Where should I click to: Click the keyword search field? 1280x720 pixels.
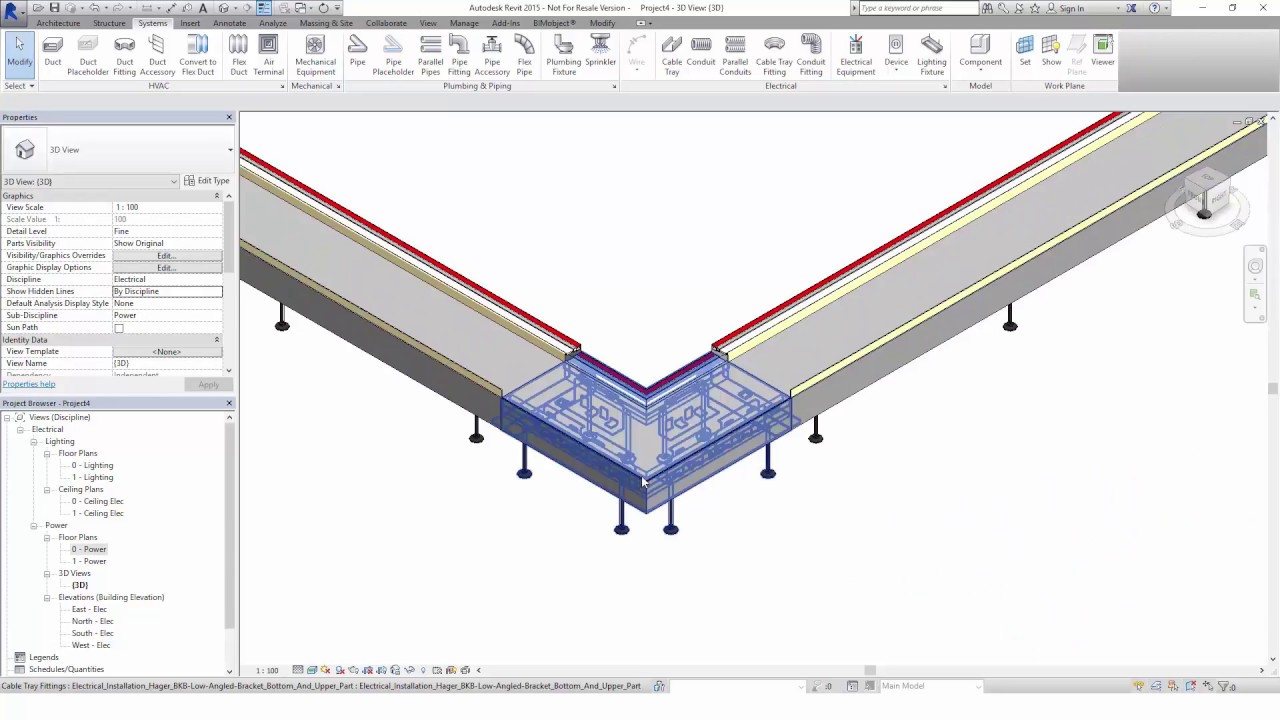pyautogui.click(x=917, y=8)
